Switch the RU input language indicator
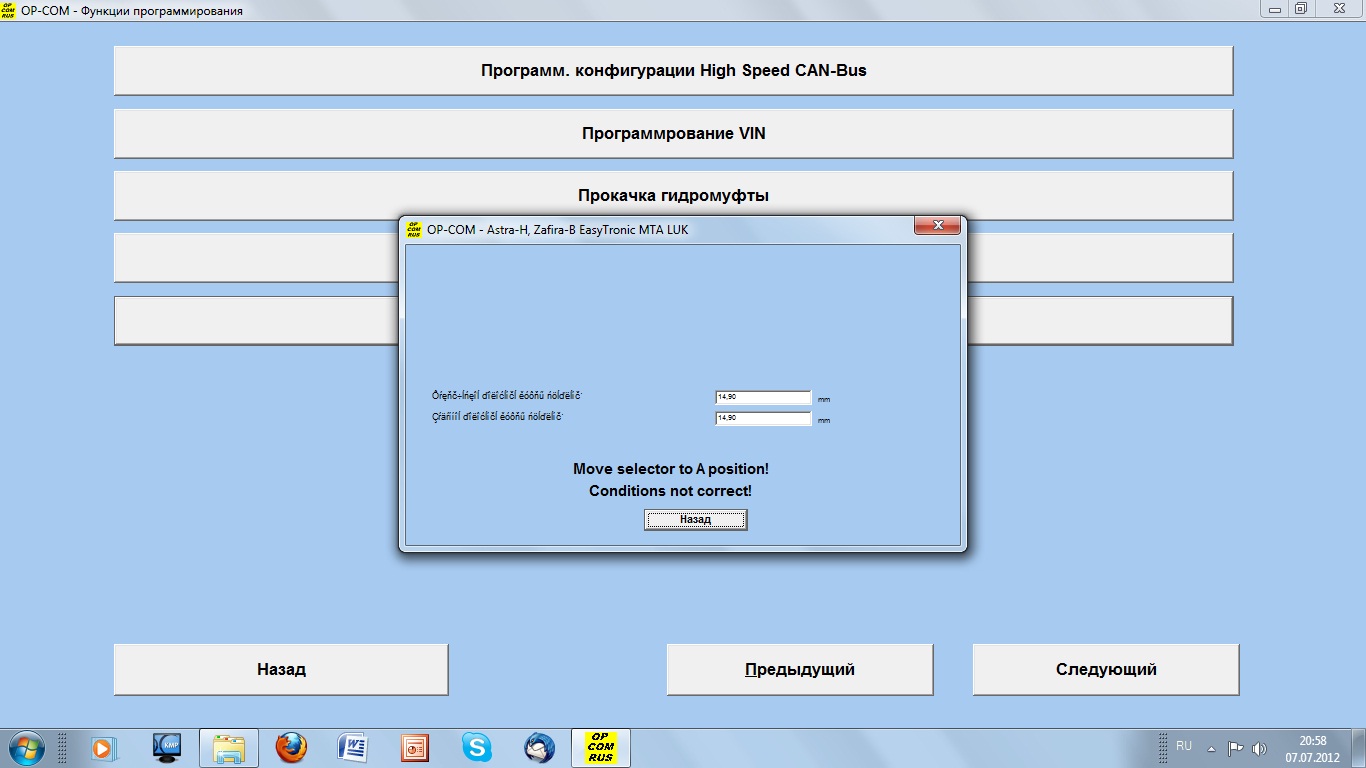The height and width of the screenshot is (768, 1366). [x=1184, y=746]
